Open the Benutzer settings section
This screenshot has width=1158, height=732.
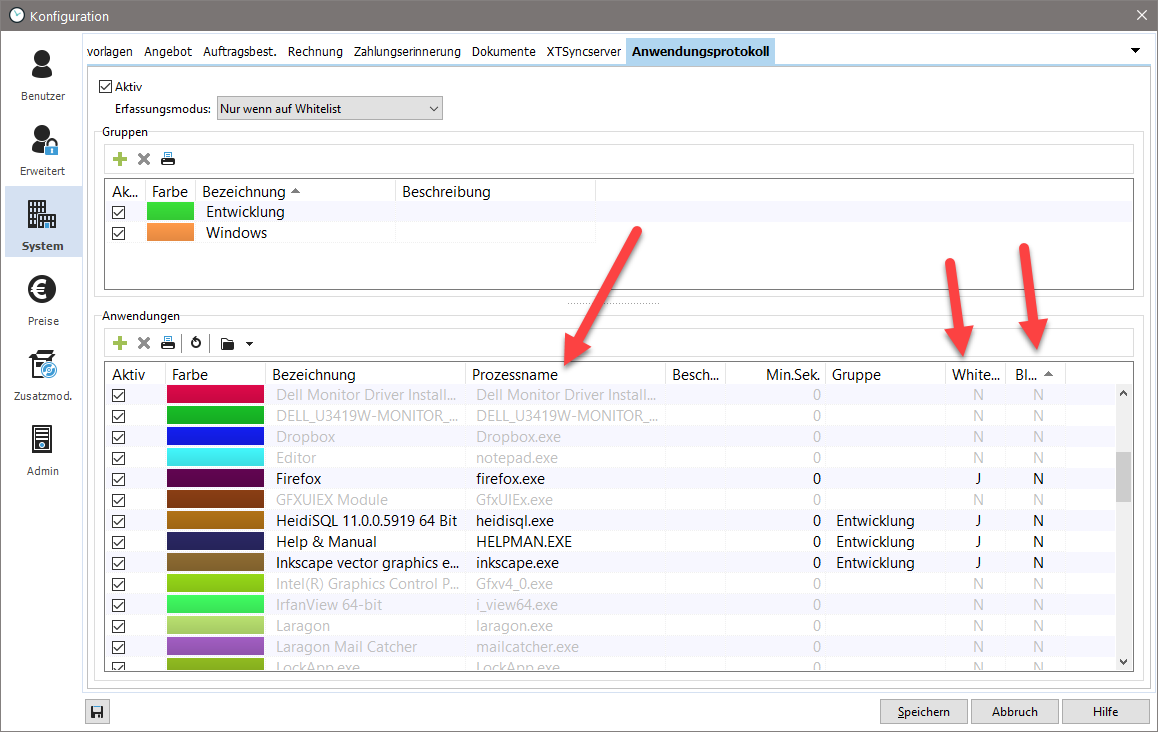[x=43, y=75]
